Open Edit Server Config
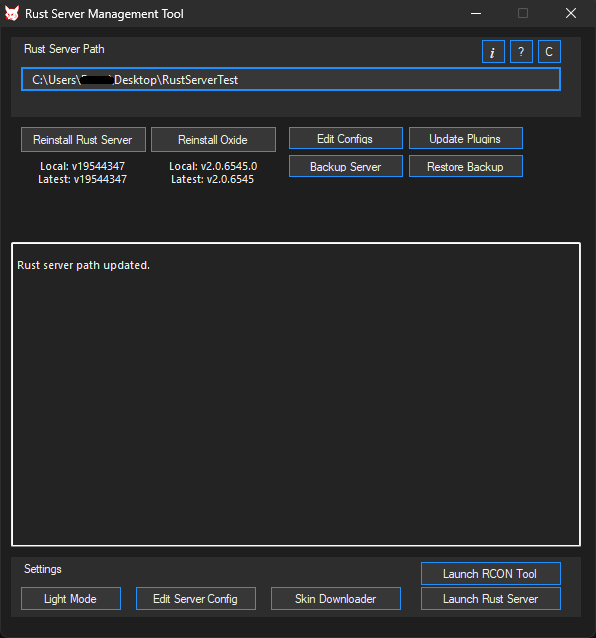The image size is (596, 638). (196, 599)
